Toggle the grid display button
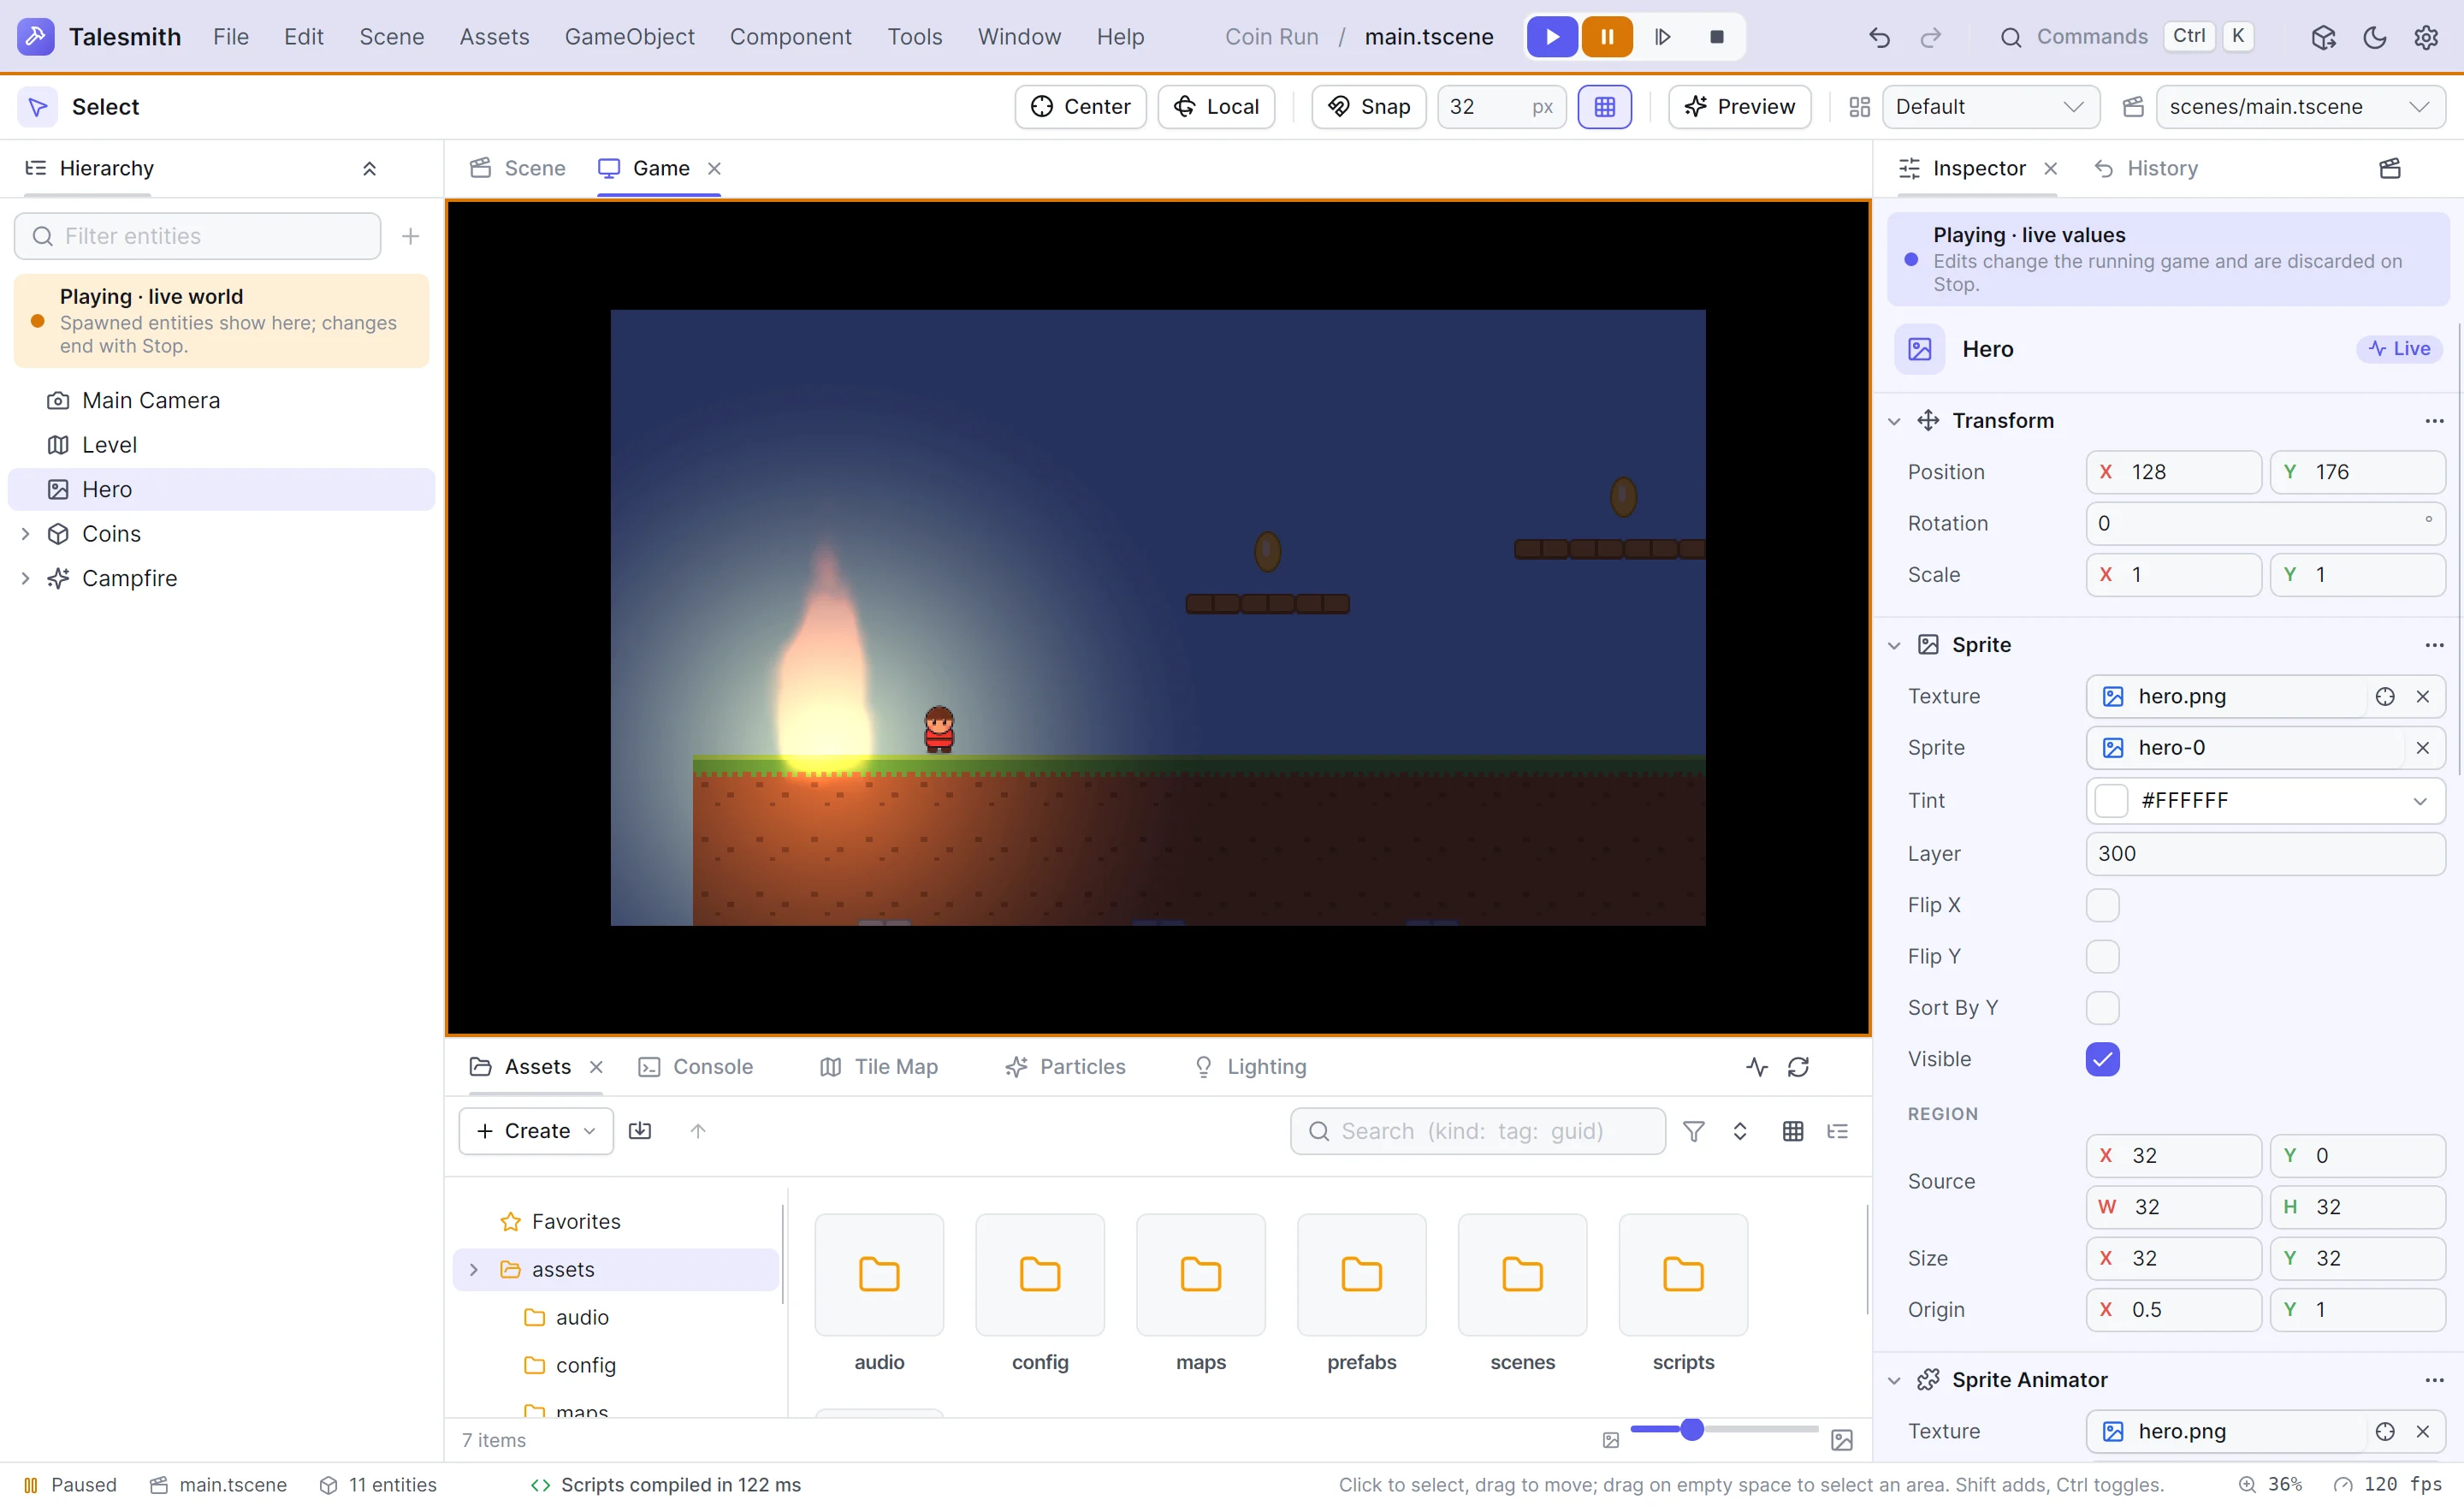Viewport: 2464px width, 1506px height. [x=1604, y=107]
